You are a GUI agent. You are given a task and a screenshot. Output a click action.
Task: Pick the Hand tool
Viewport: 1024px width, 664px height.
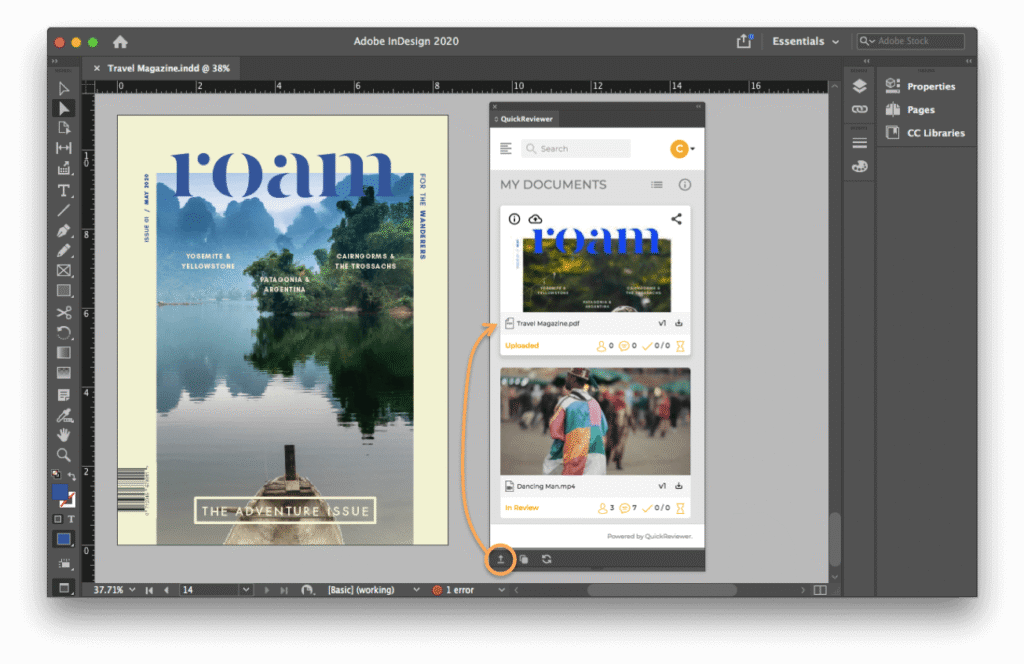[x=64, y=435]
